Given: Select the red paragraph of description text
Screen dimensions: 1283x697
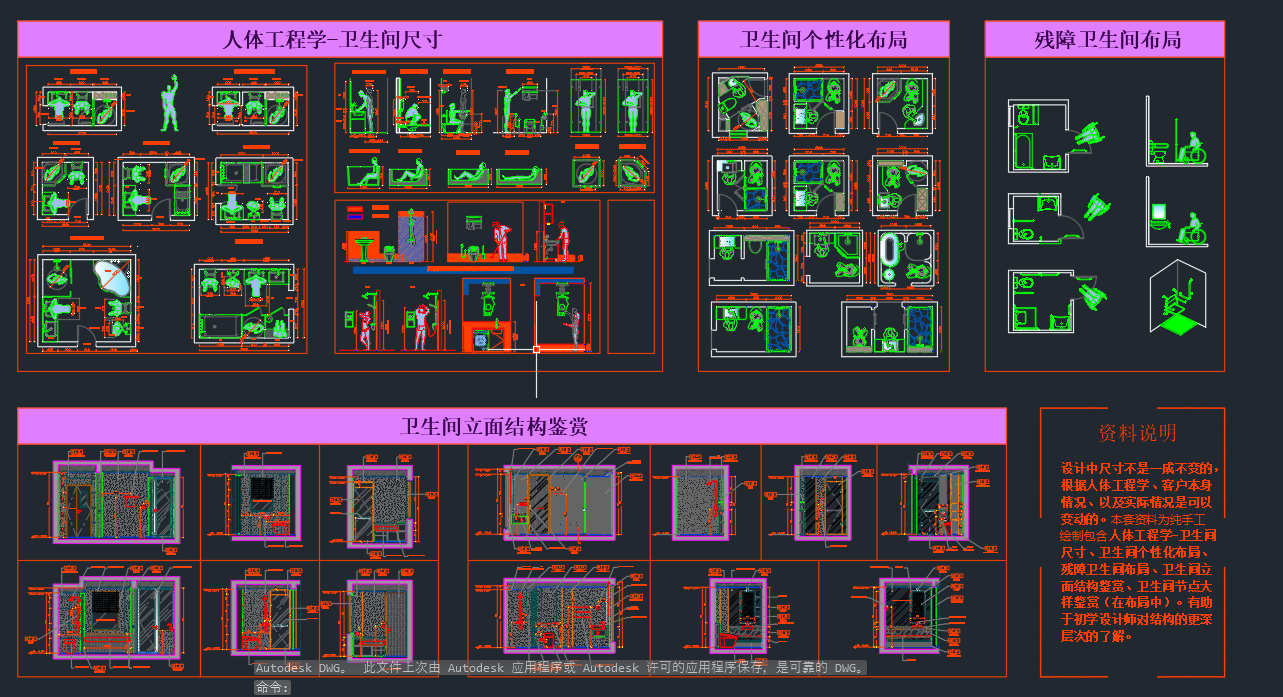Looking at the screenshot, I should [x=1137, y=551].
